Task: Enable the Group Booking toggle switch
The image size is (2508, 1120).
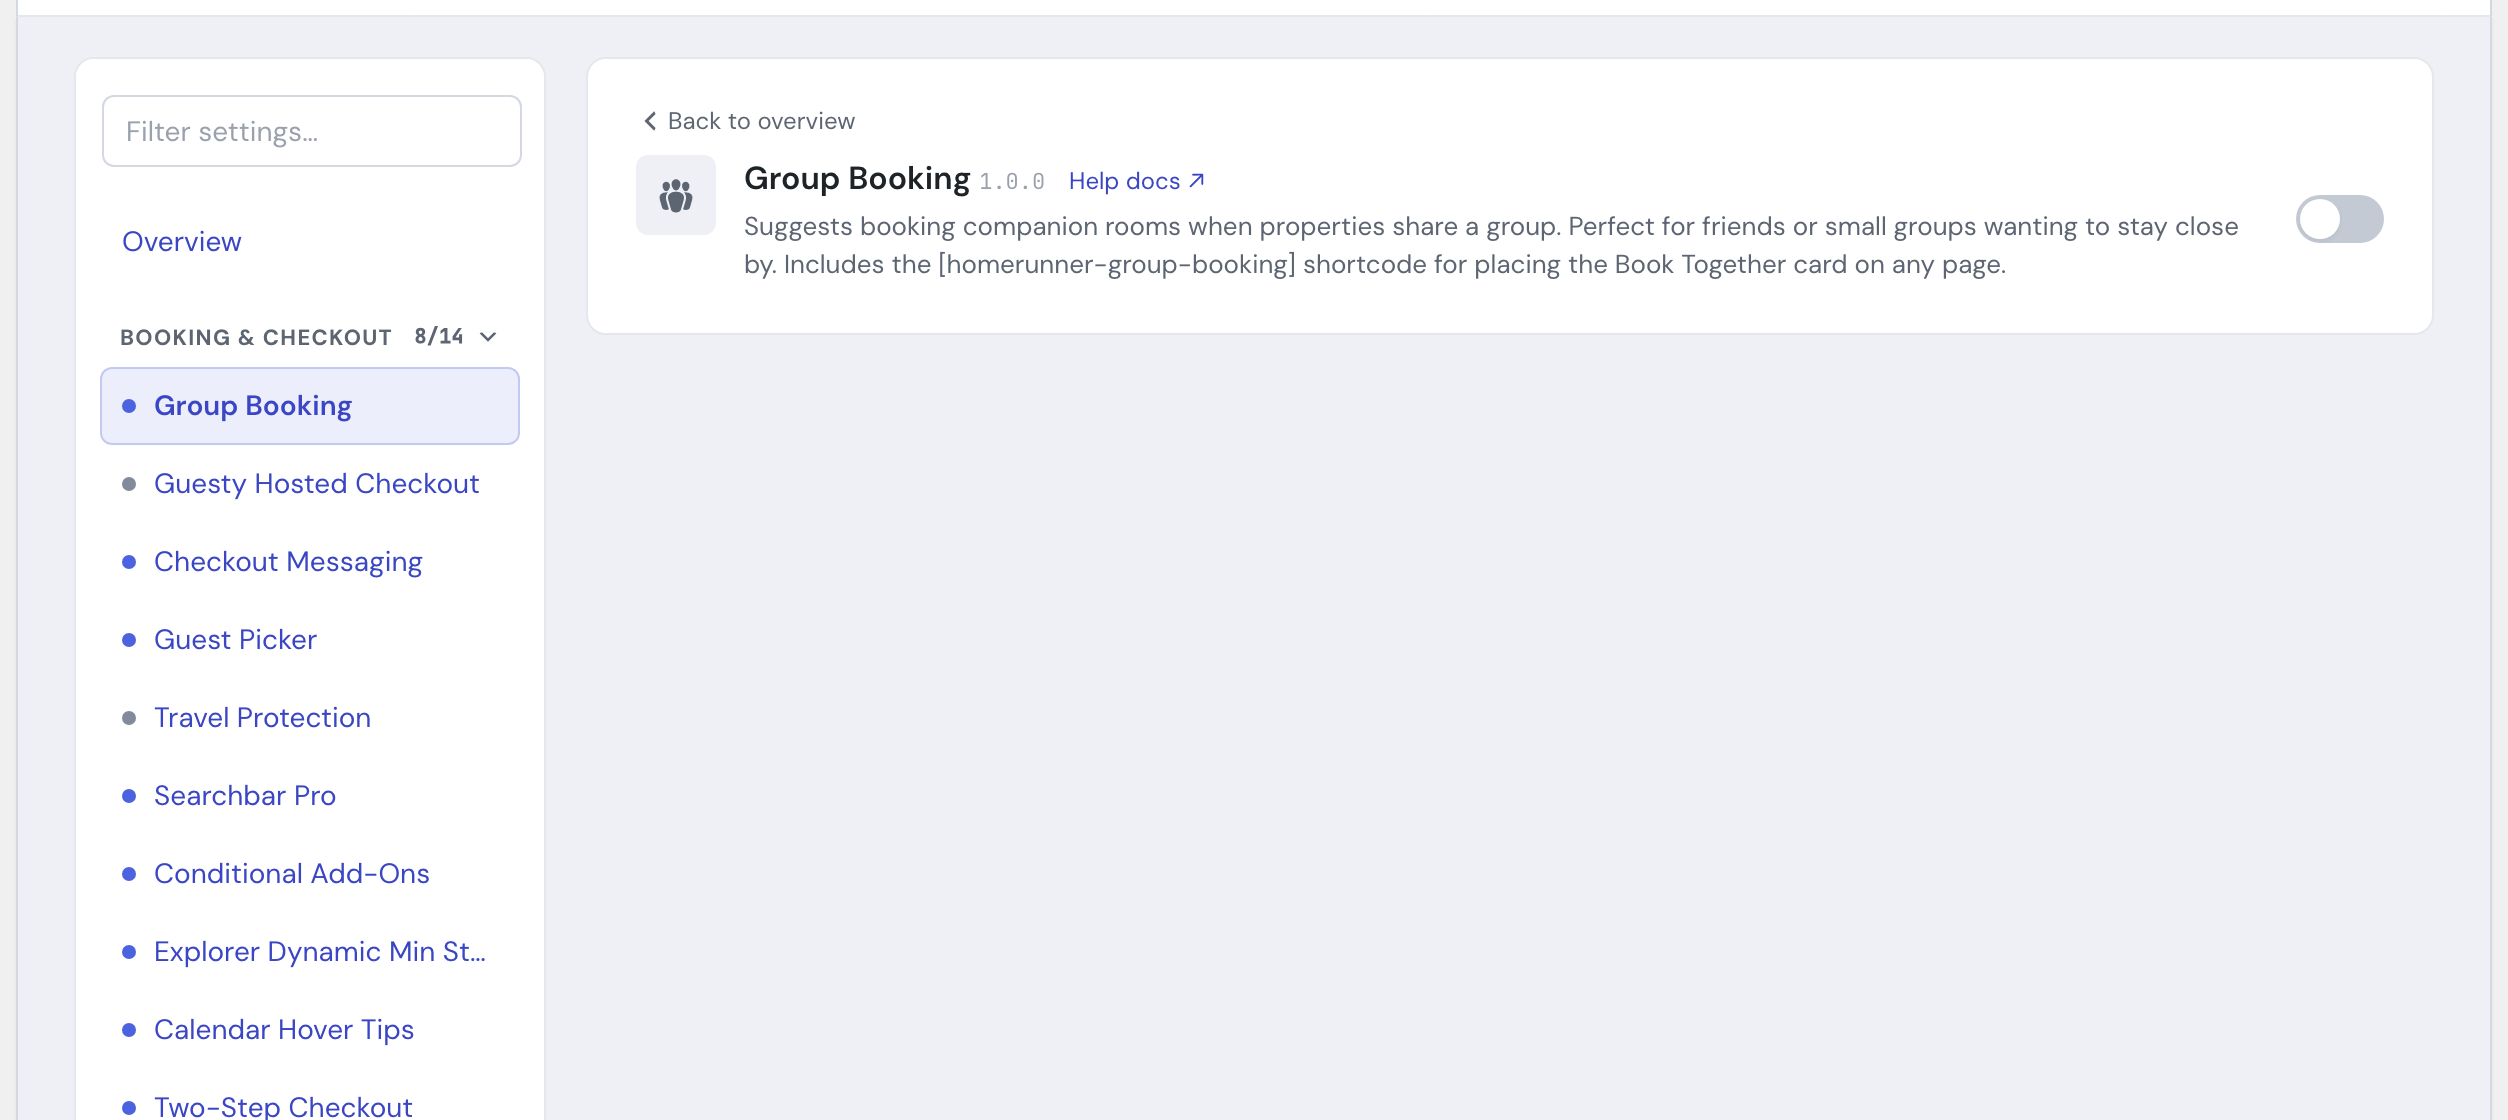Action: [x=2339, y=219]
